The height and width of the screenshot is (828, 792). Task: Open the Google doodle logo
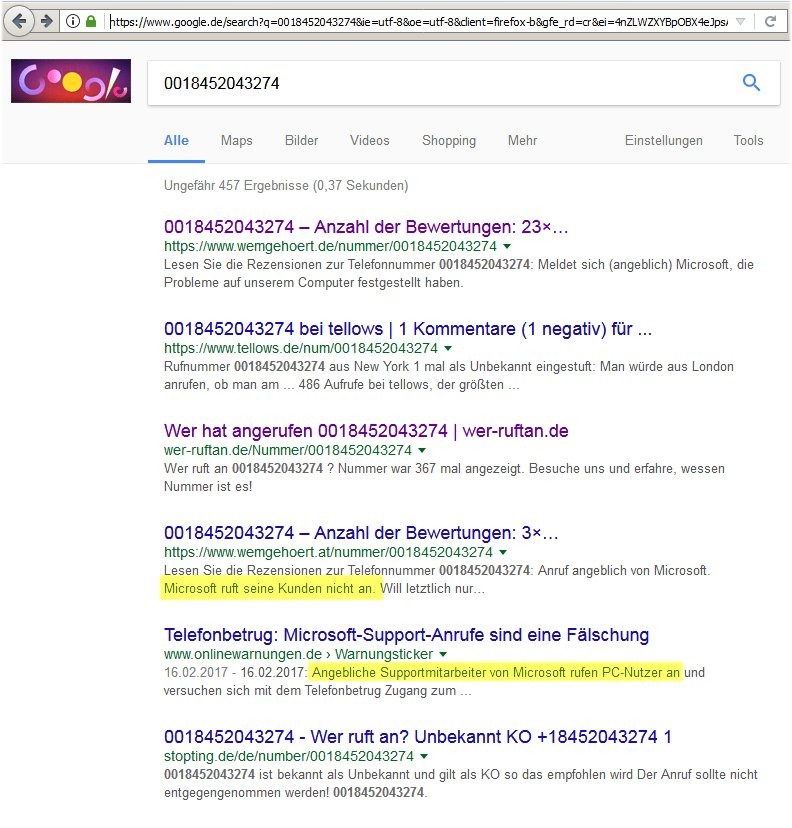(x=71, y=81)
